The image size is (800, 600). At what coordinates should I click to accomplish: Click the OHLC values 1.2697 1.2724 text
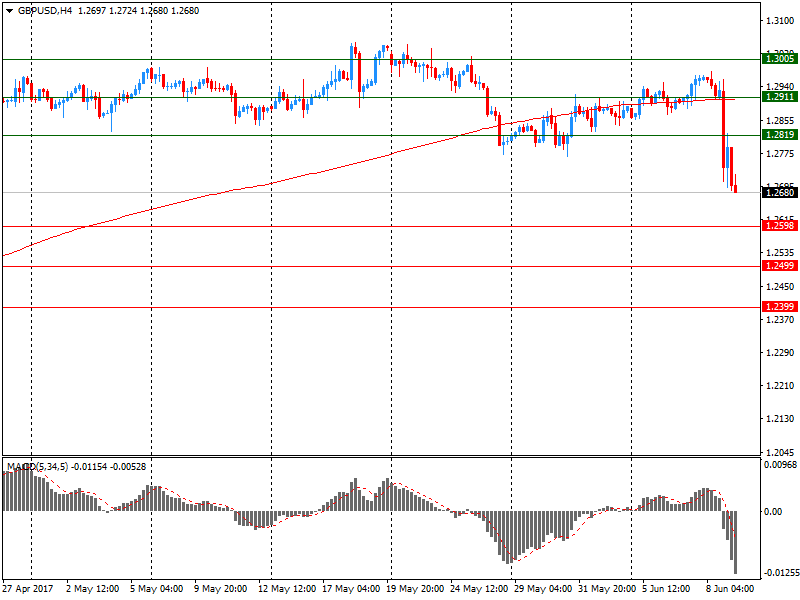coord(108,11)
